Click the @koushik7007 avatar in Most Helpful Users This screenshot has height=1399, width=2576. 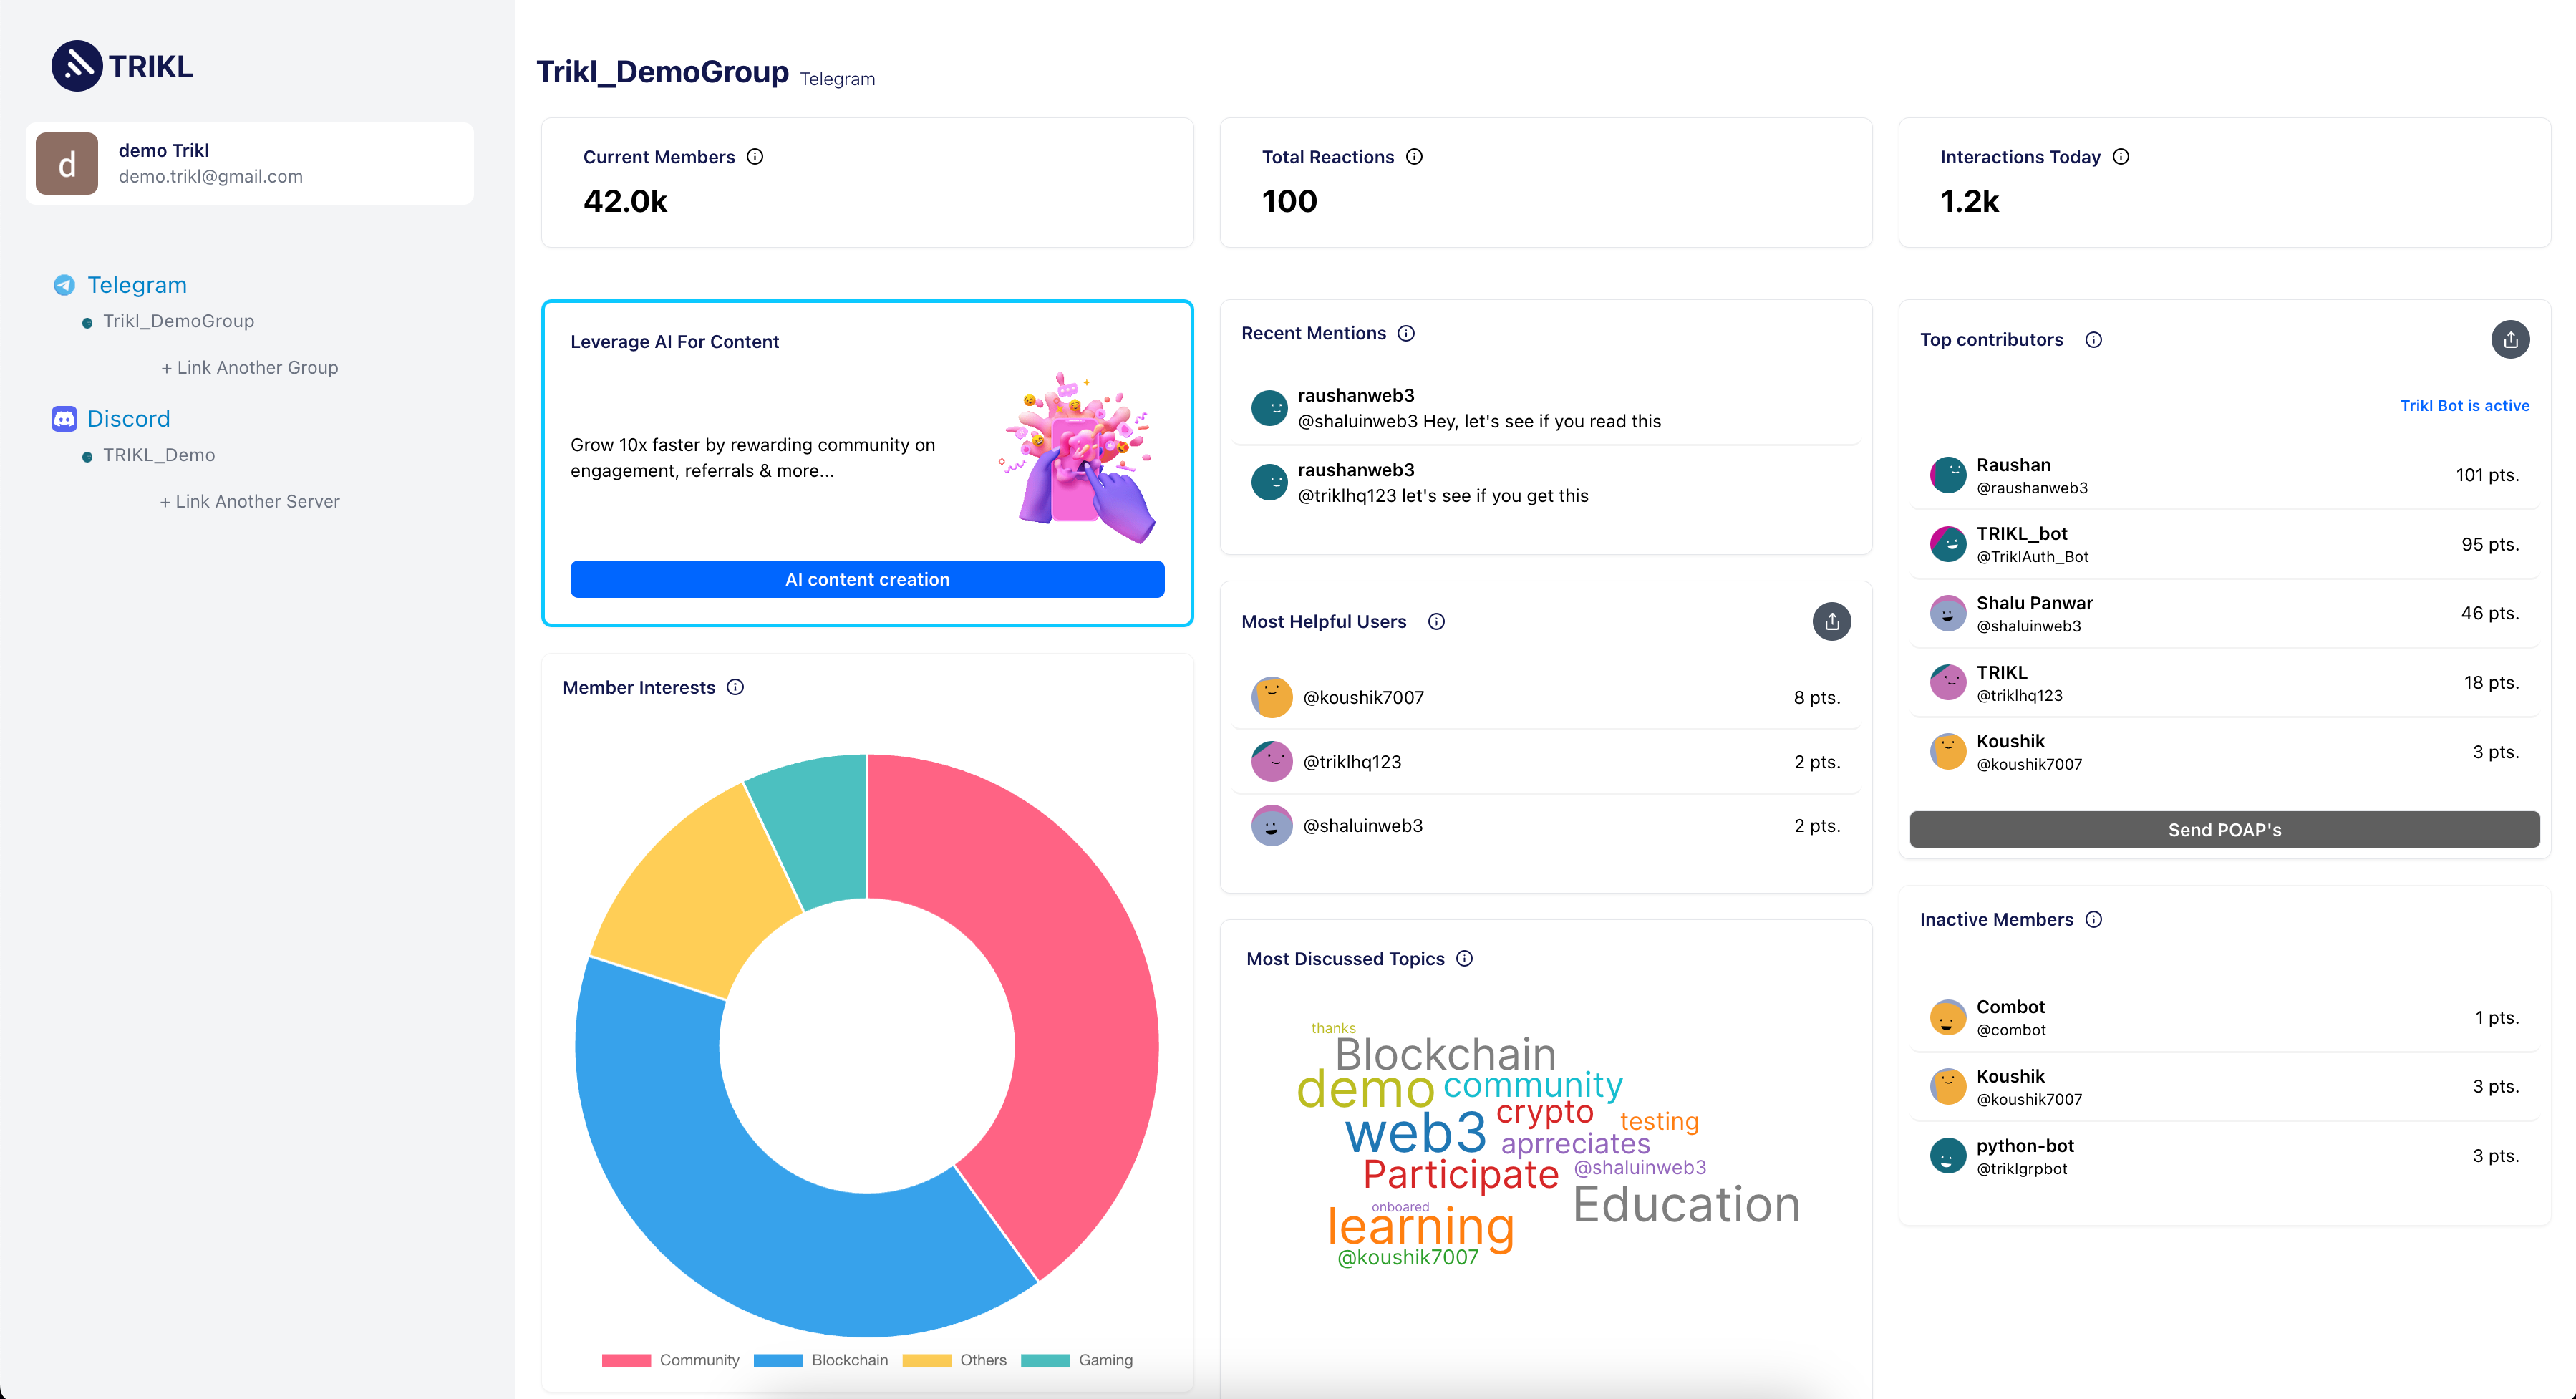pos(1271,697)
